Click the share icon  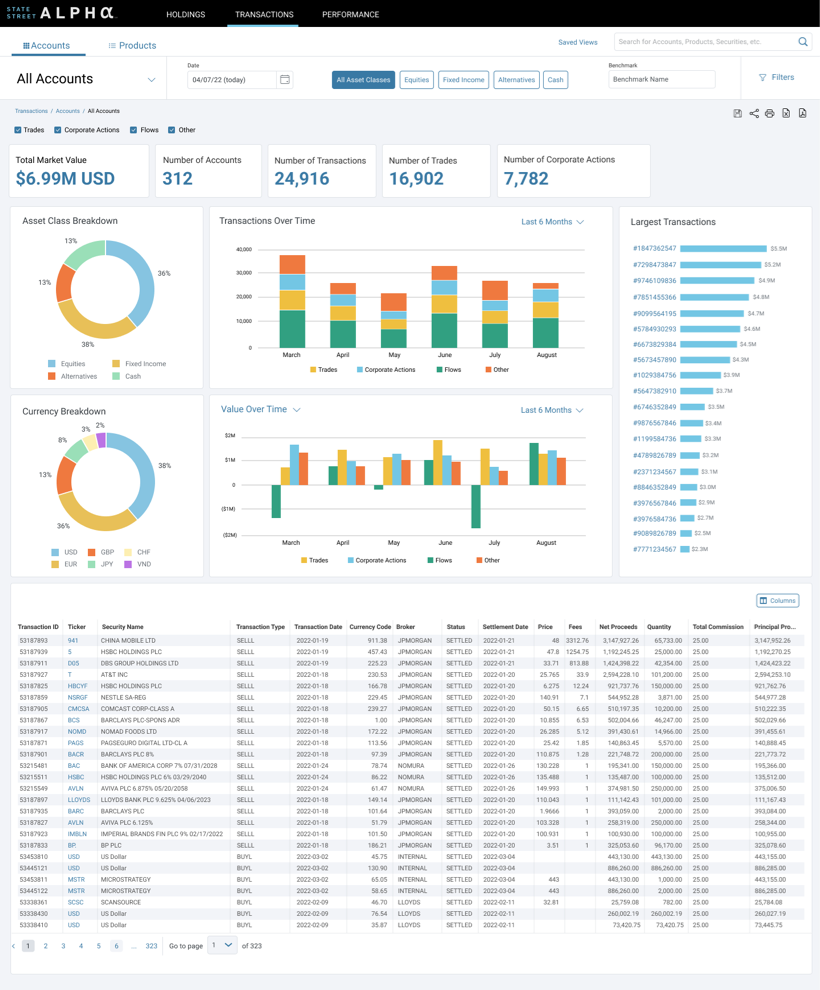[x=754, y=114]
